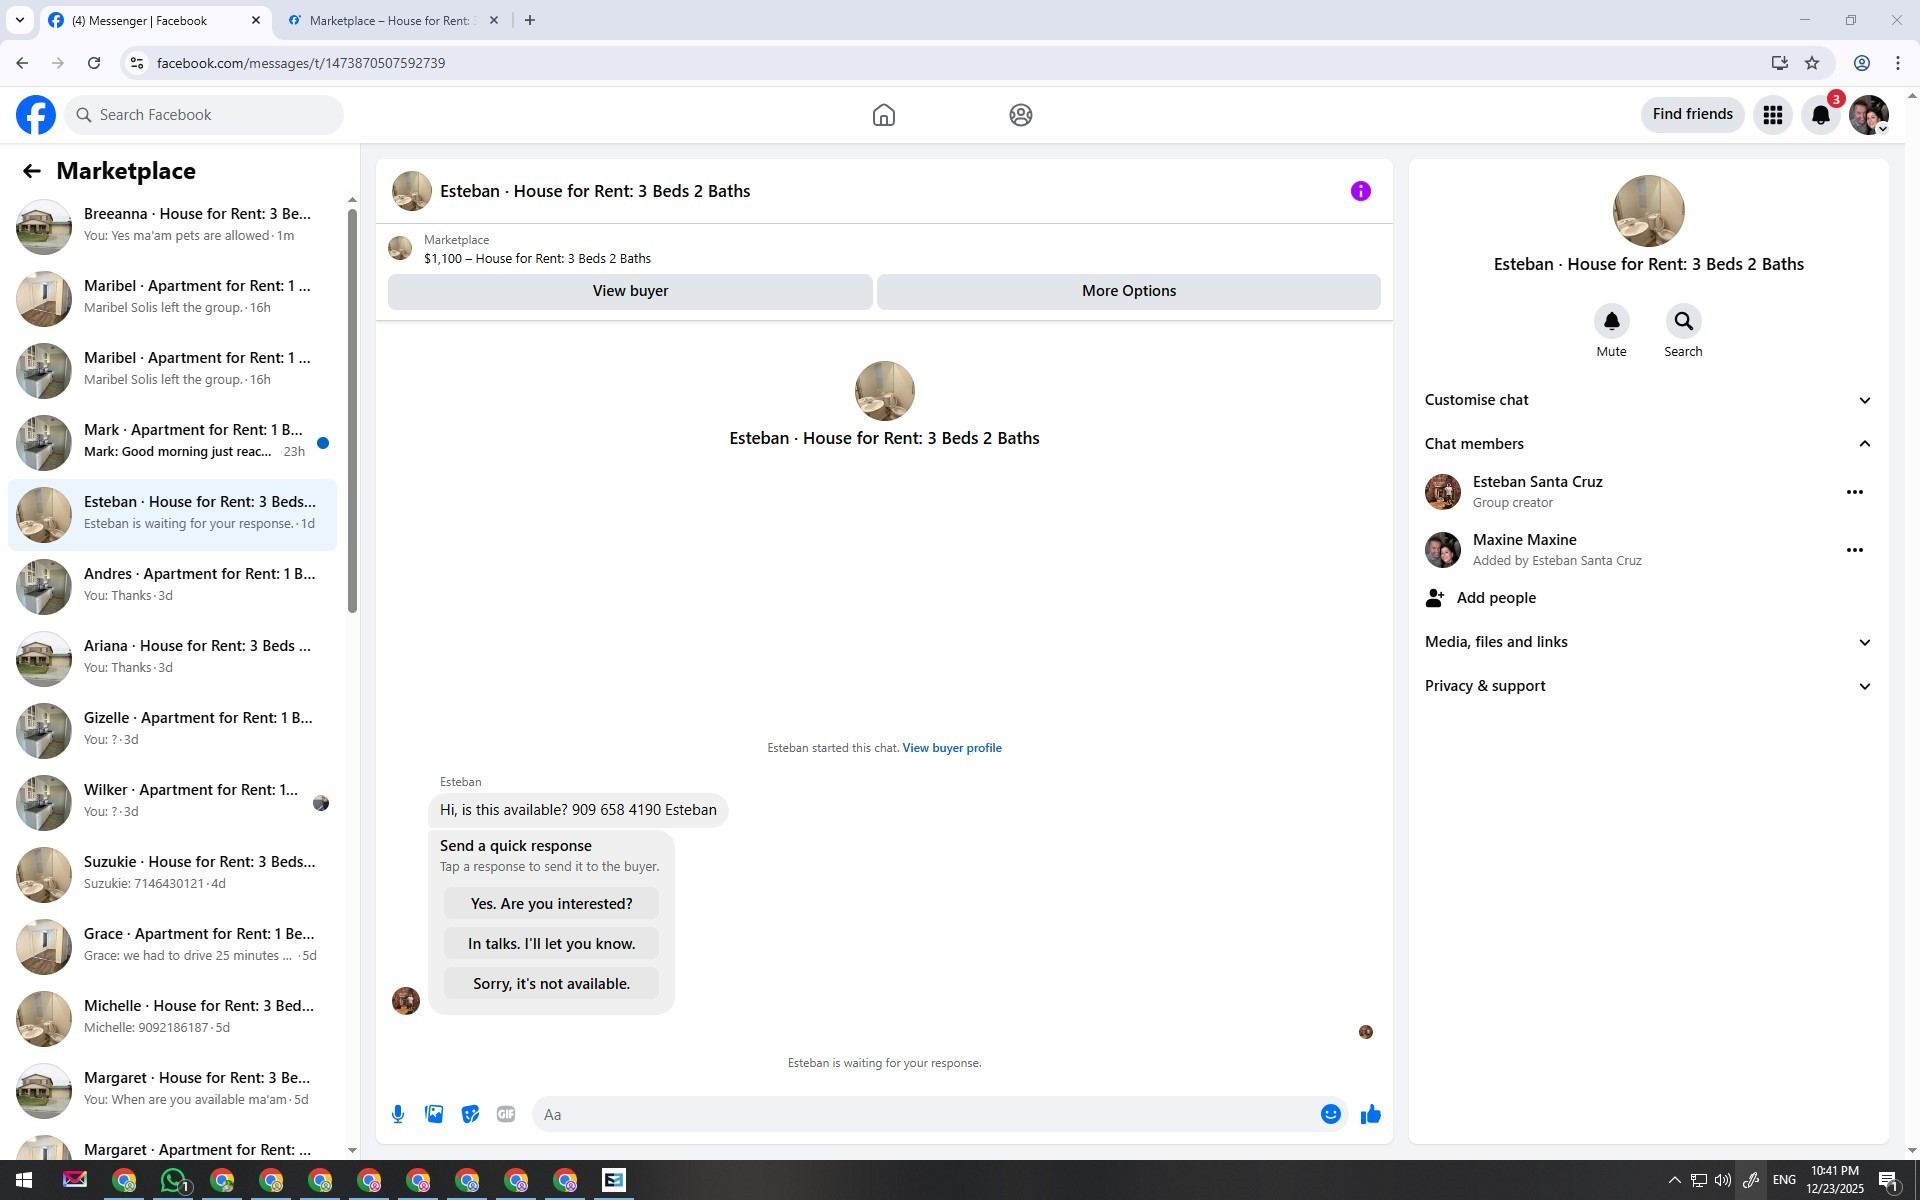Collapse the Chat members section
This screenshot has width=1920, height=1200.
coord(1648,444)
